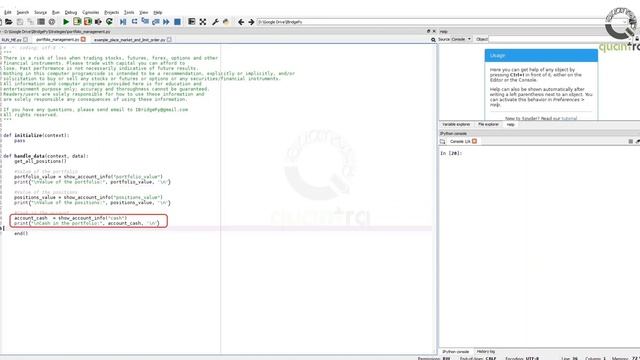This screenshot has height=360, width=640.
Task: Close the RUN_ME.py tab
Action: coord(26,40)
